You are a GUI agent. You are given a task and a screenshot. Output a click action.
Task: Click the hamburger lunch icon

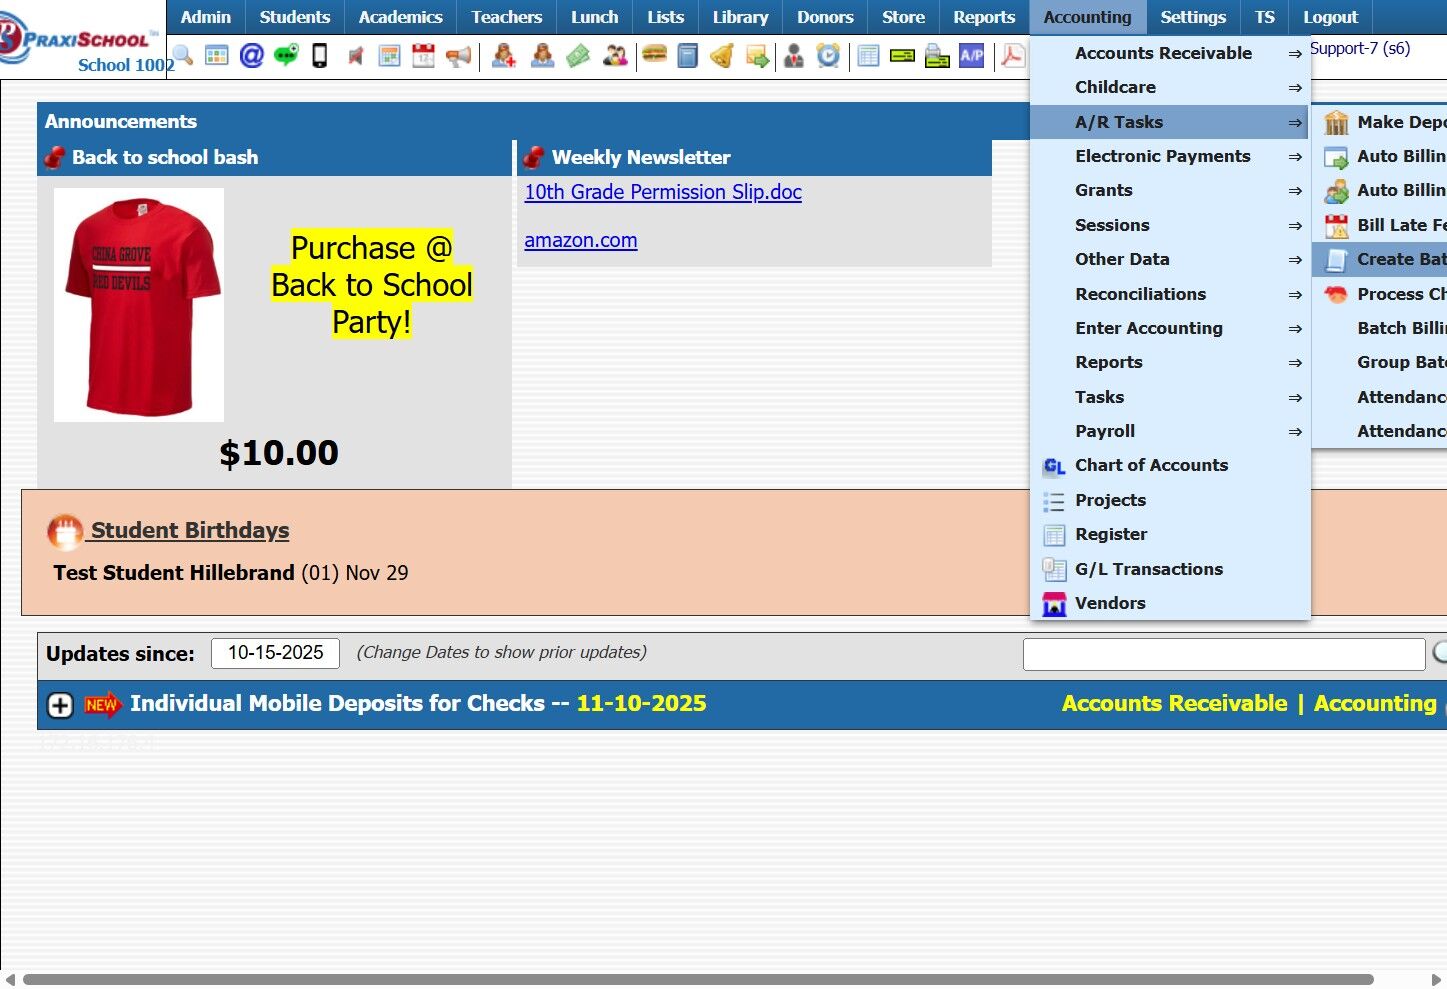[655, 54]
